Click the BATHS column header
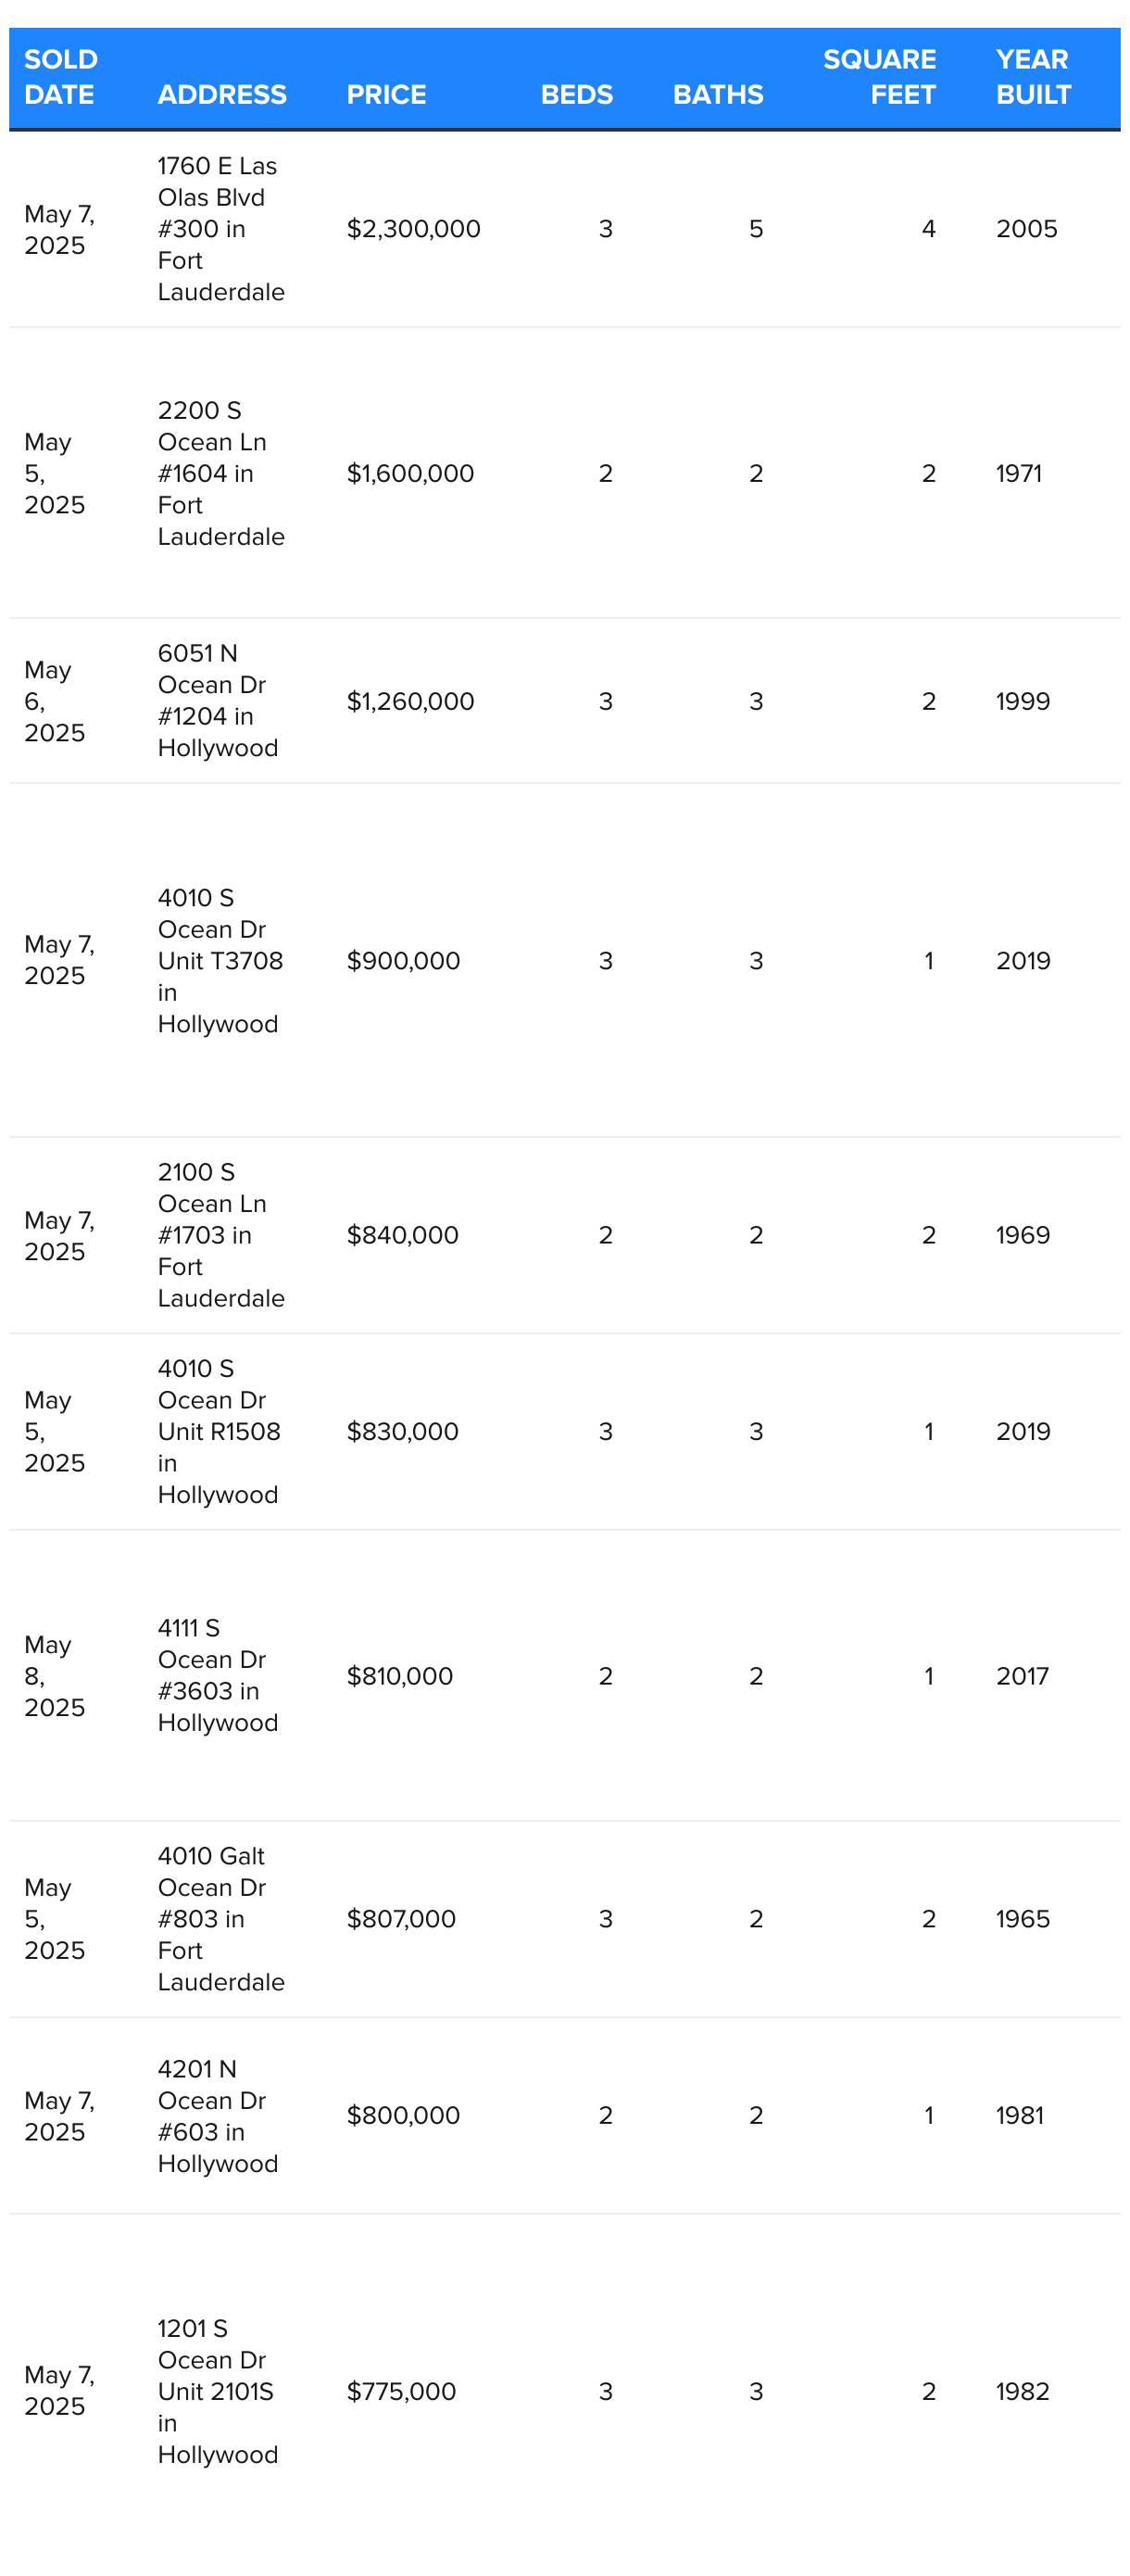 (x=717, y=95)
